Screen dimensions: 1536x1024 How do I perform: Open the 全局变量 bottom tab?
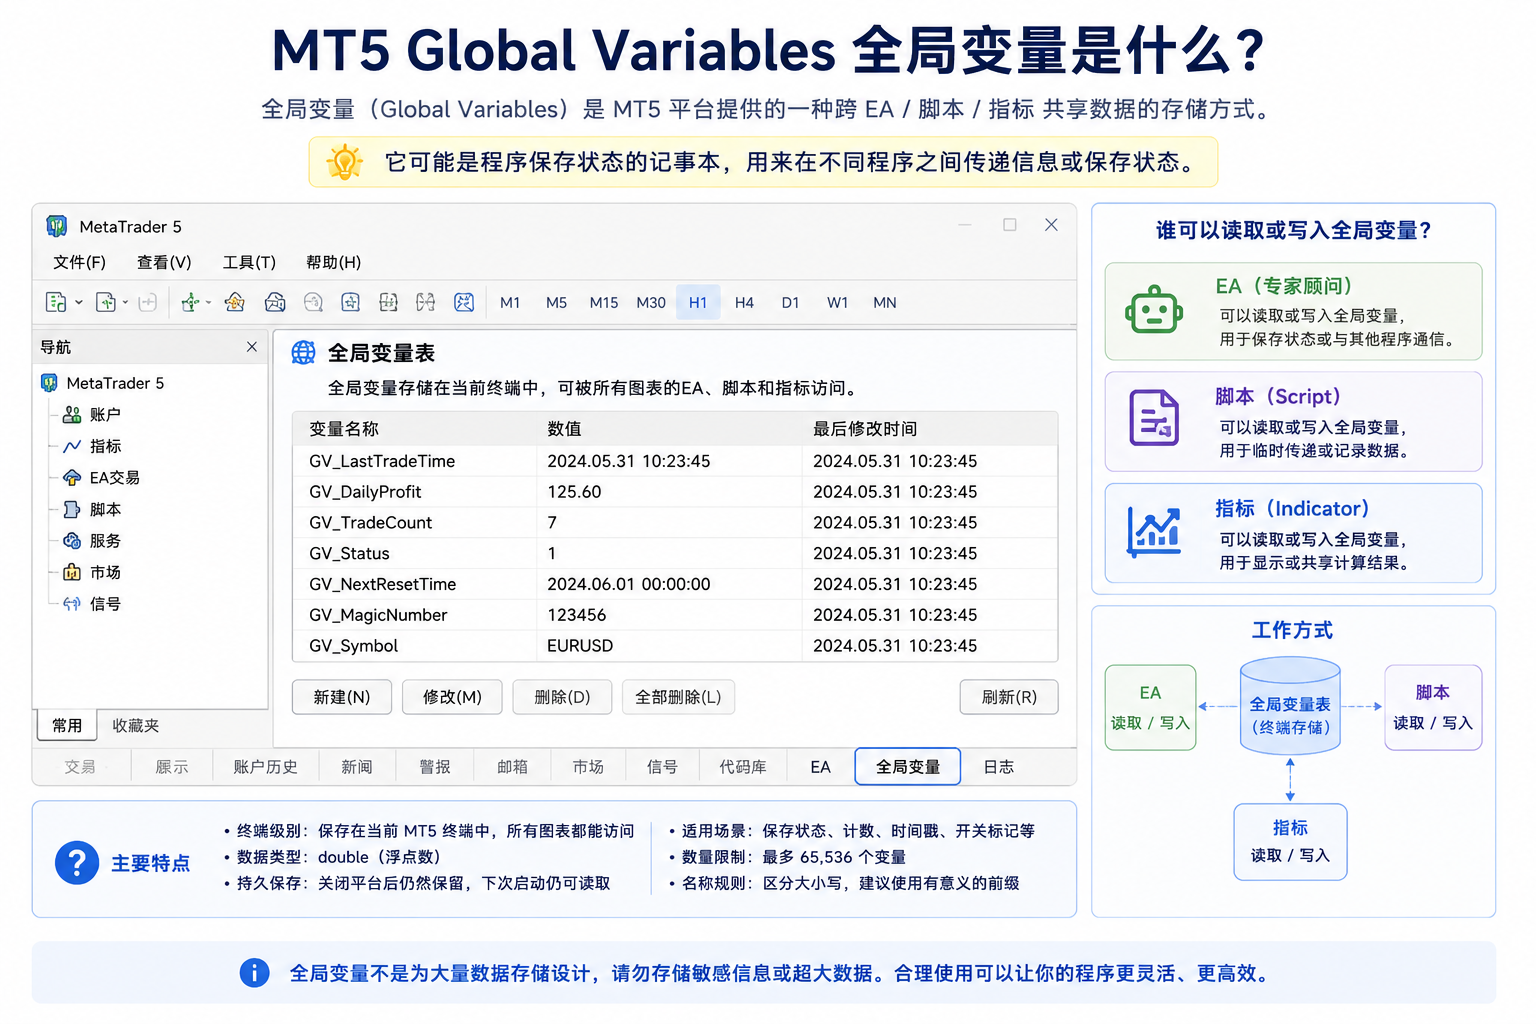(x=908, y=767)
